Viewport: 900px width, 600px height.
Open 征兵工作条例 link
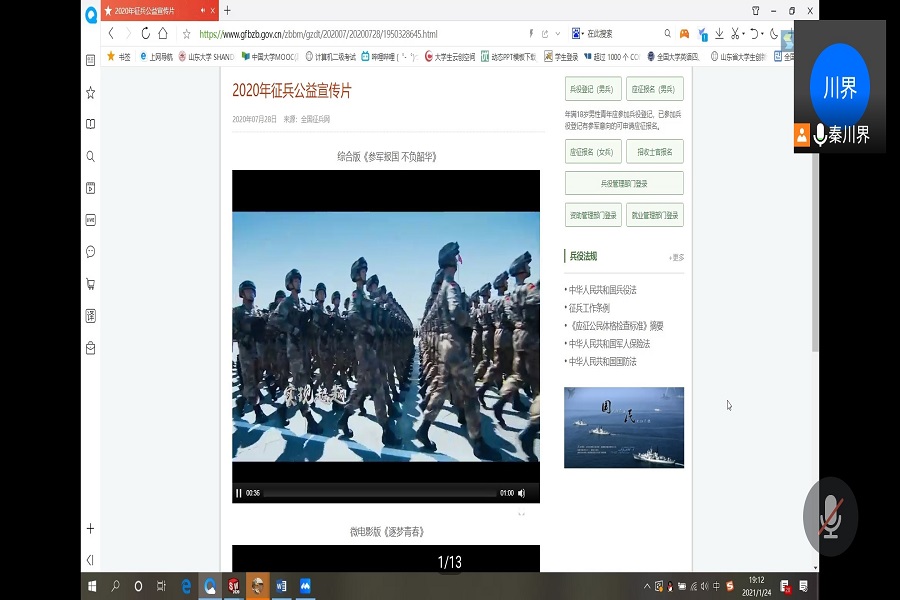pyautogui.click(x=589, y=308)
